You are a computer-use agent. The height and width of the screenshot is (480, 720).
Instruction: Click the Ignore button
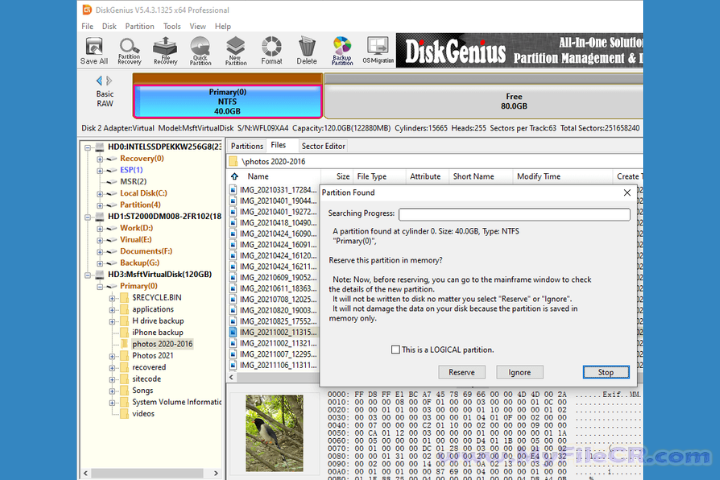point(519,372)
